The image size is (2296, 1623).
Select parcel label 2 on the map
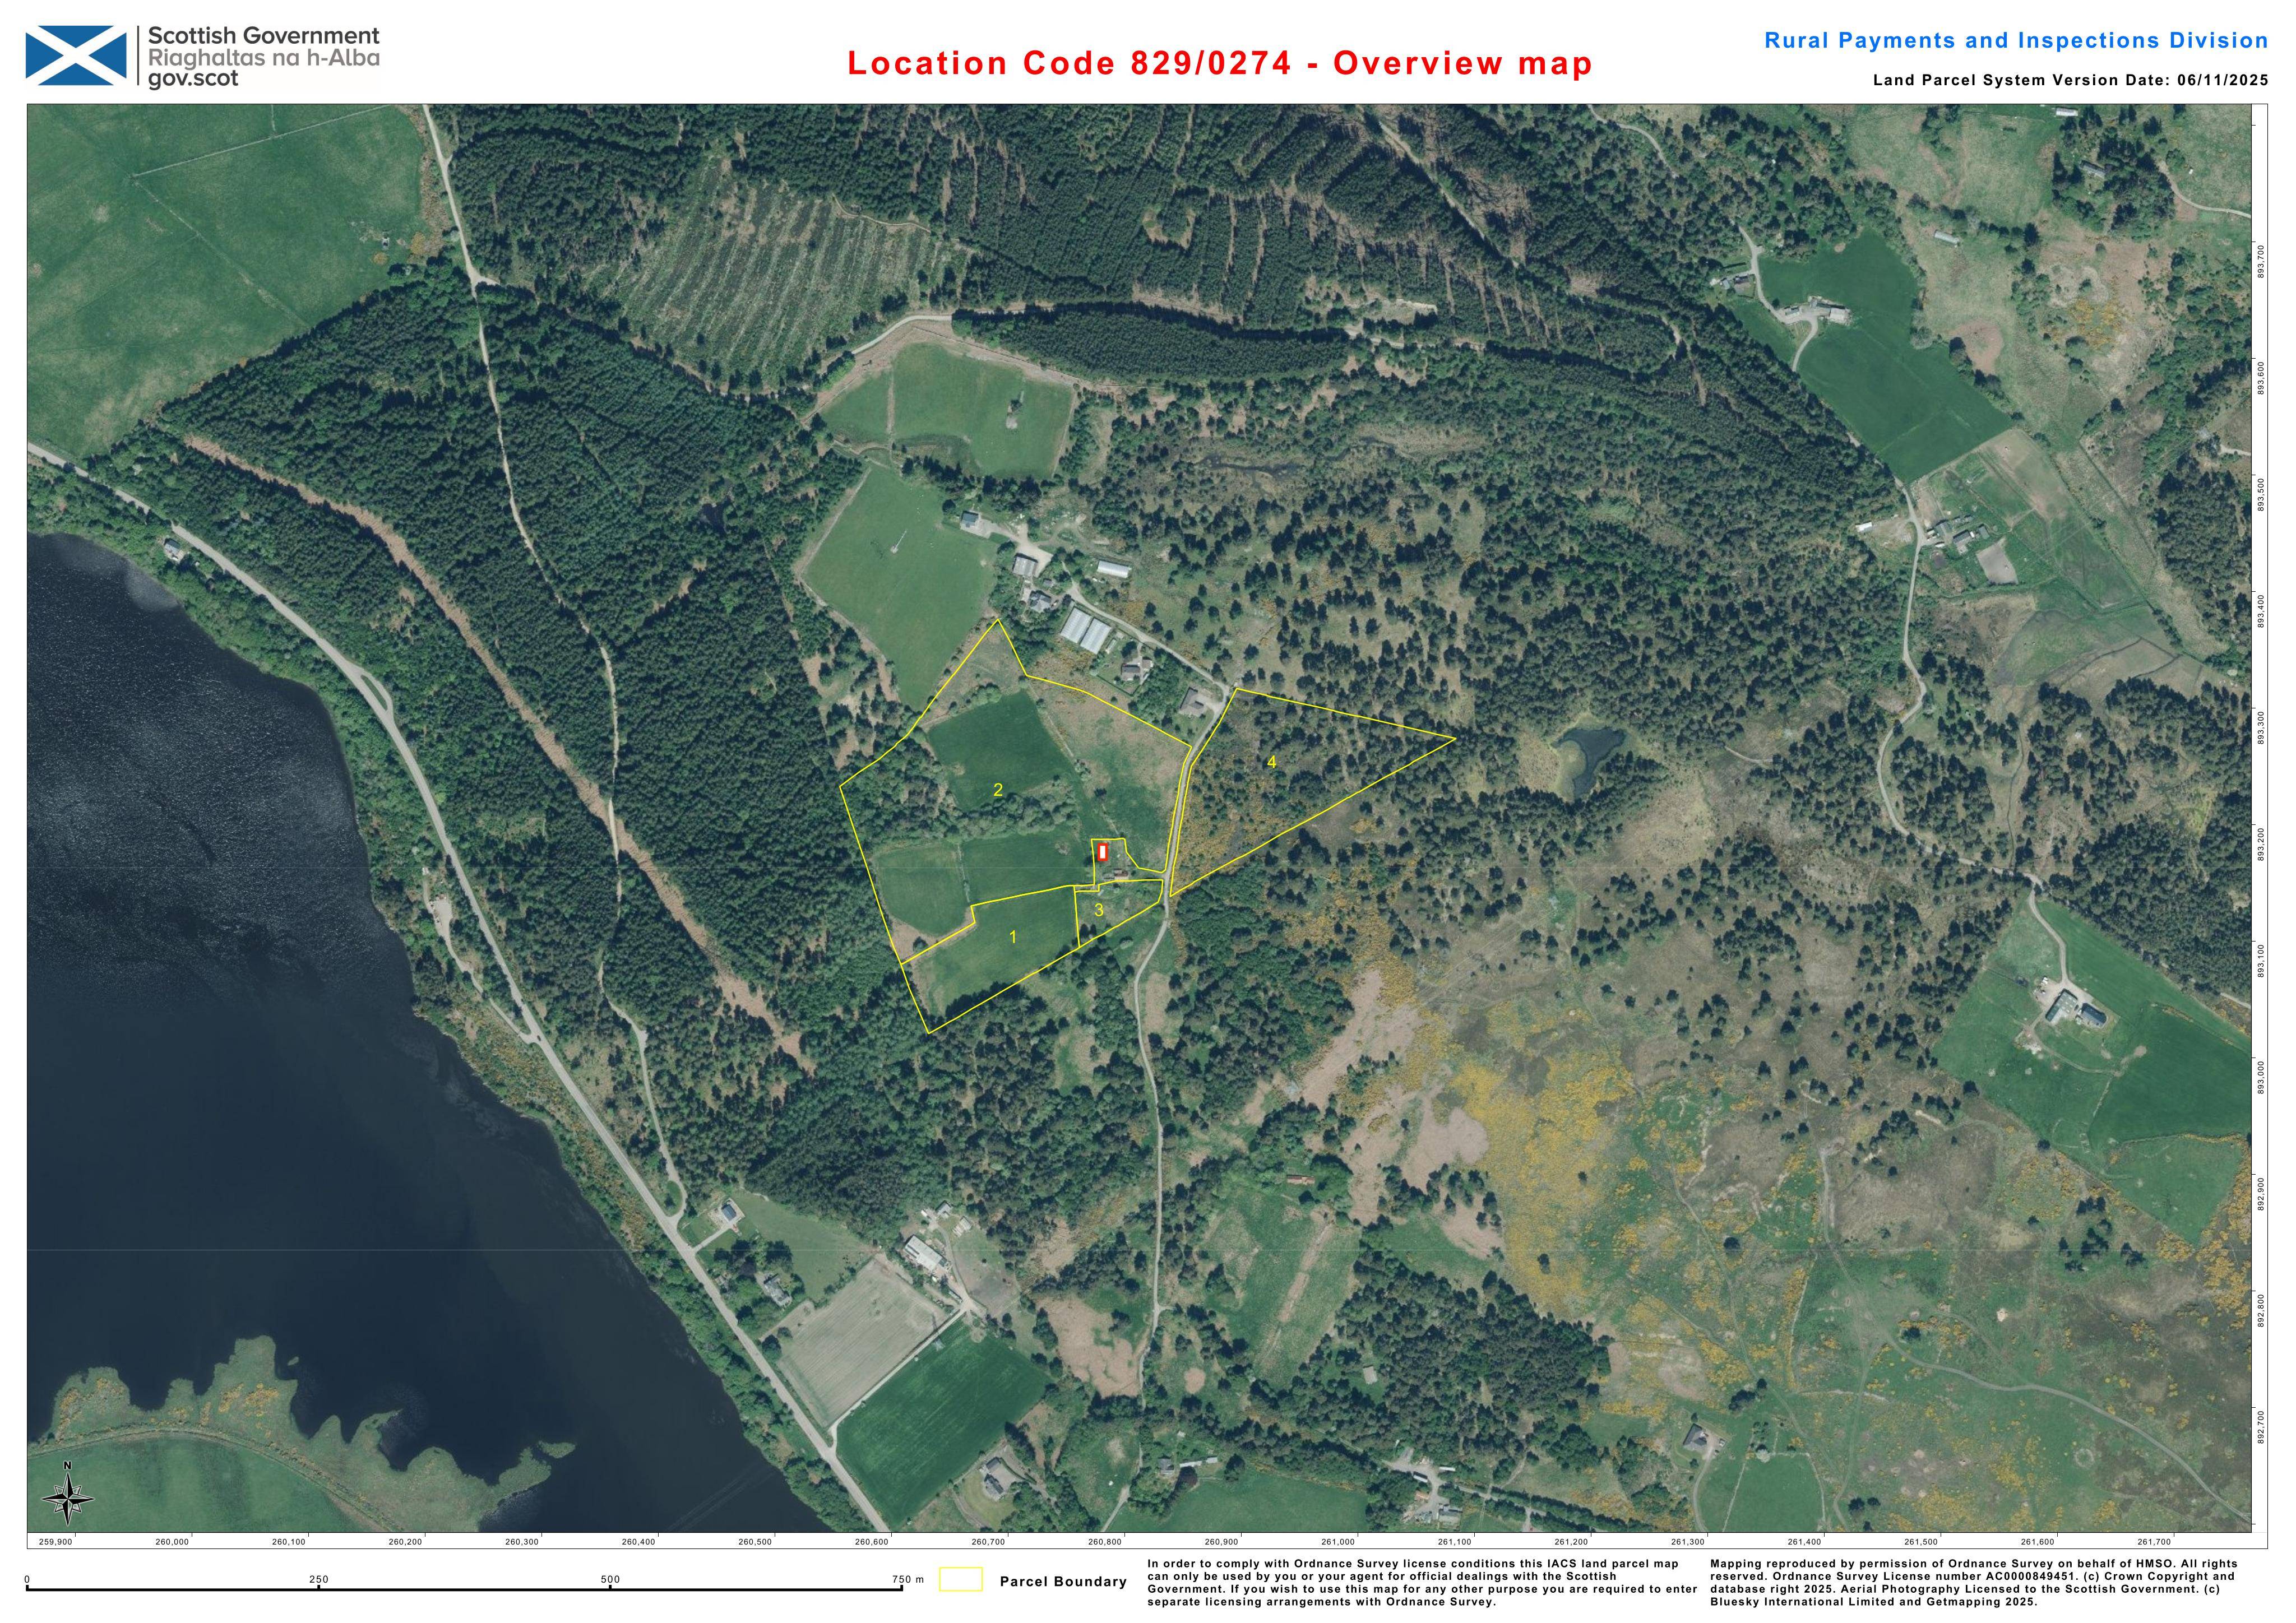[998, 790]
